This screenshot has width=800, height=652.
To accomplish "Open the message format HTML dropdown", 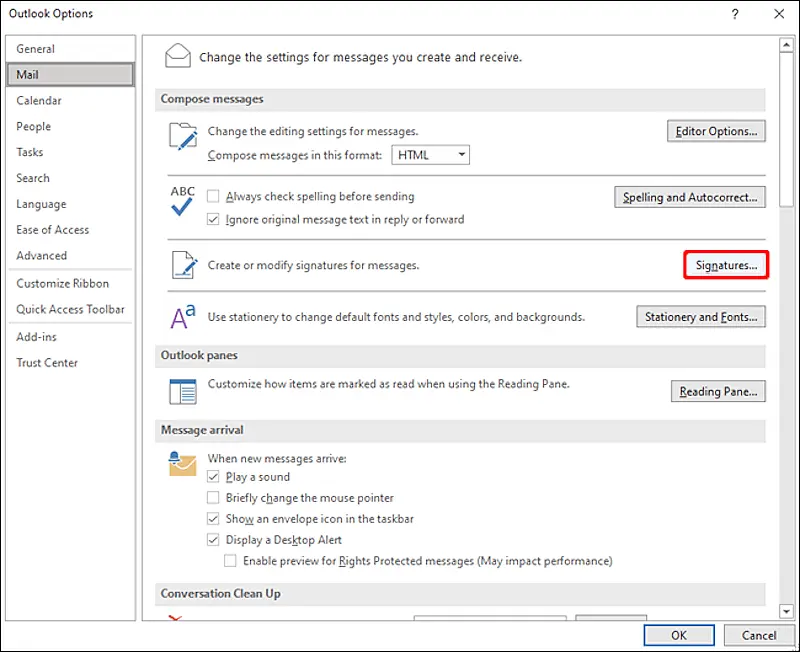I will click(462, 155).
